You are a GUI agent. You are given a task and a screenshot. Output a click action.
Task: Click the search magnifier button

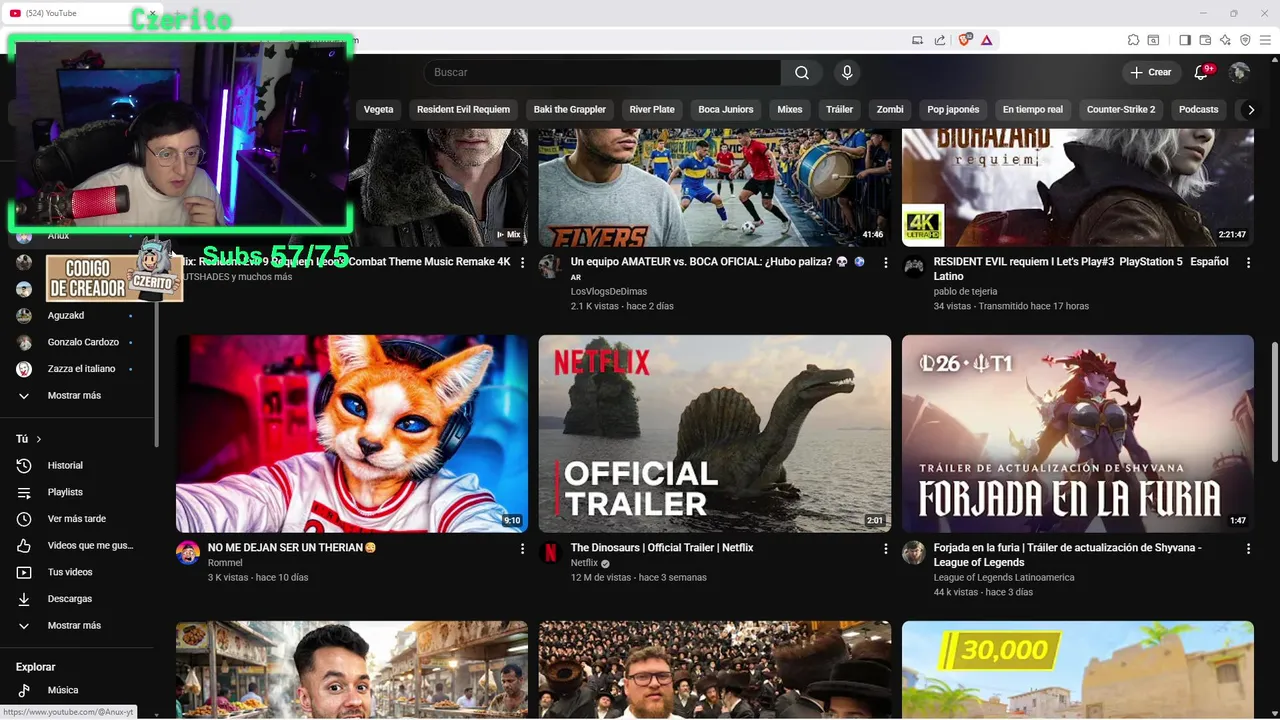point(802,72)
